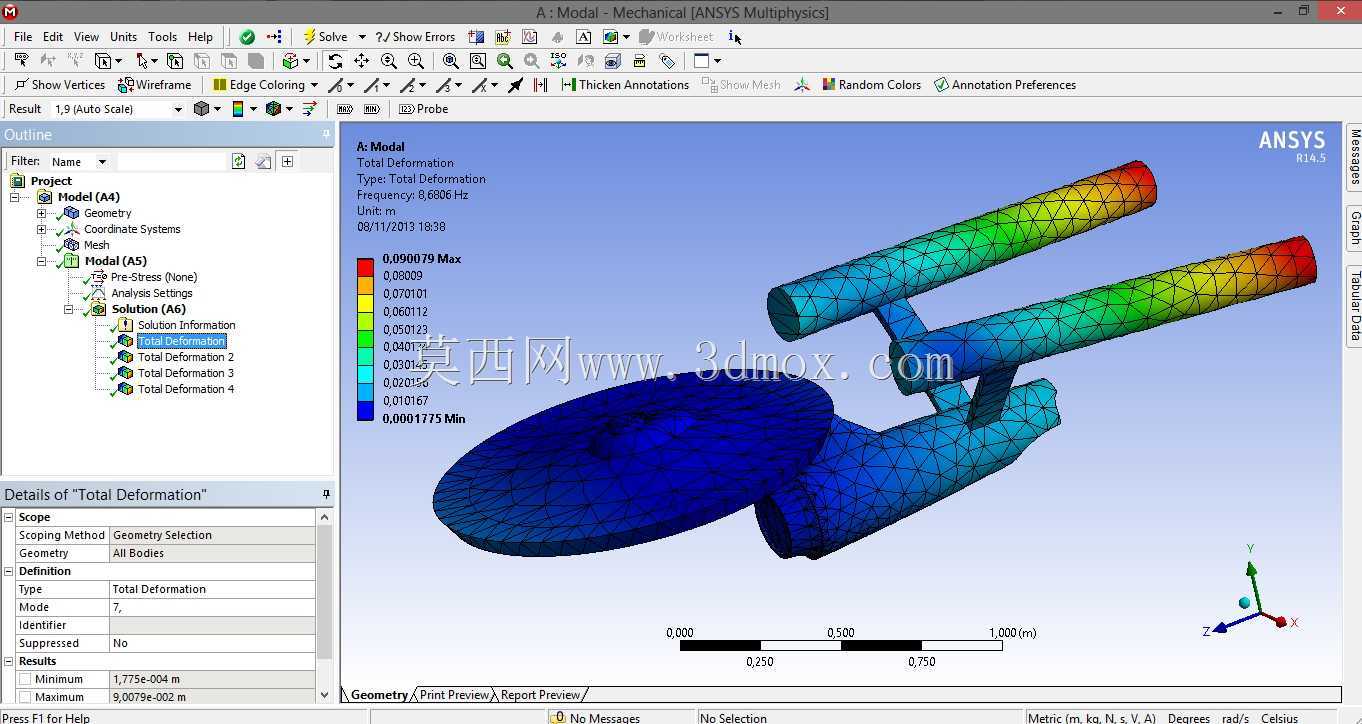This screenshot has width=1362, height=724.
Task: Open the Tabular Data side tab
Action: coord(1355,305)
